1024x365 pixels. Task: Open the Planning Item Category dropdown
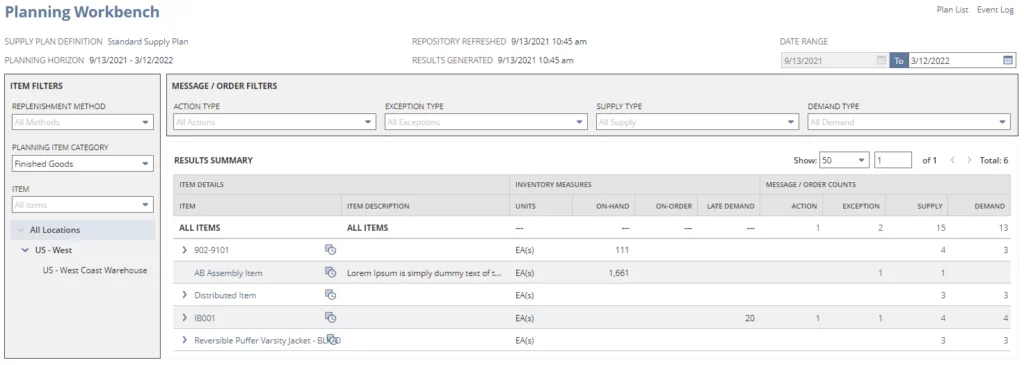[82, 164]
